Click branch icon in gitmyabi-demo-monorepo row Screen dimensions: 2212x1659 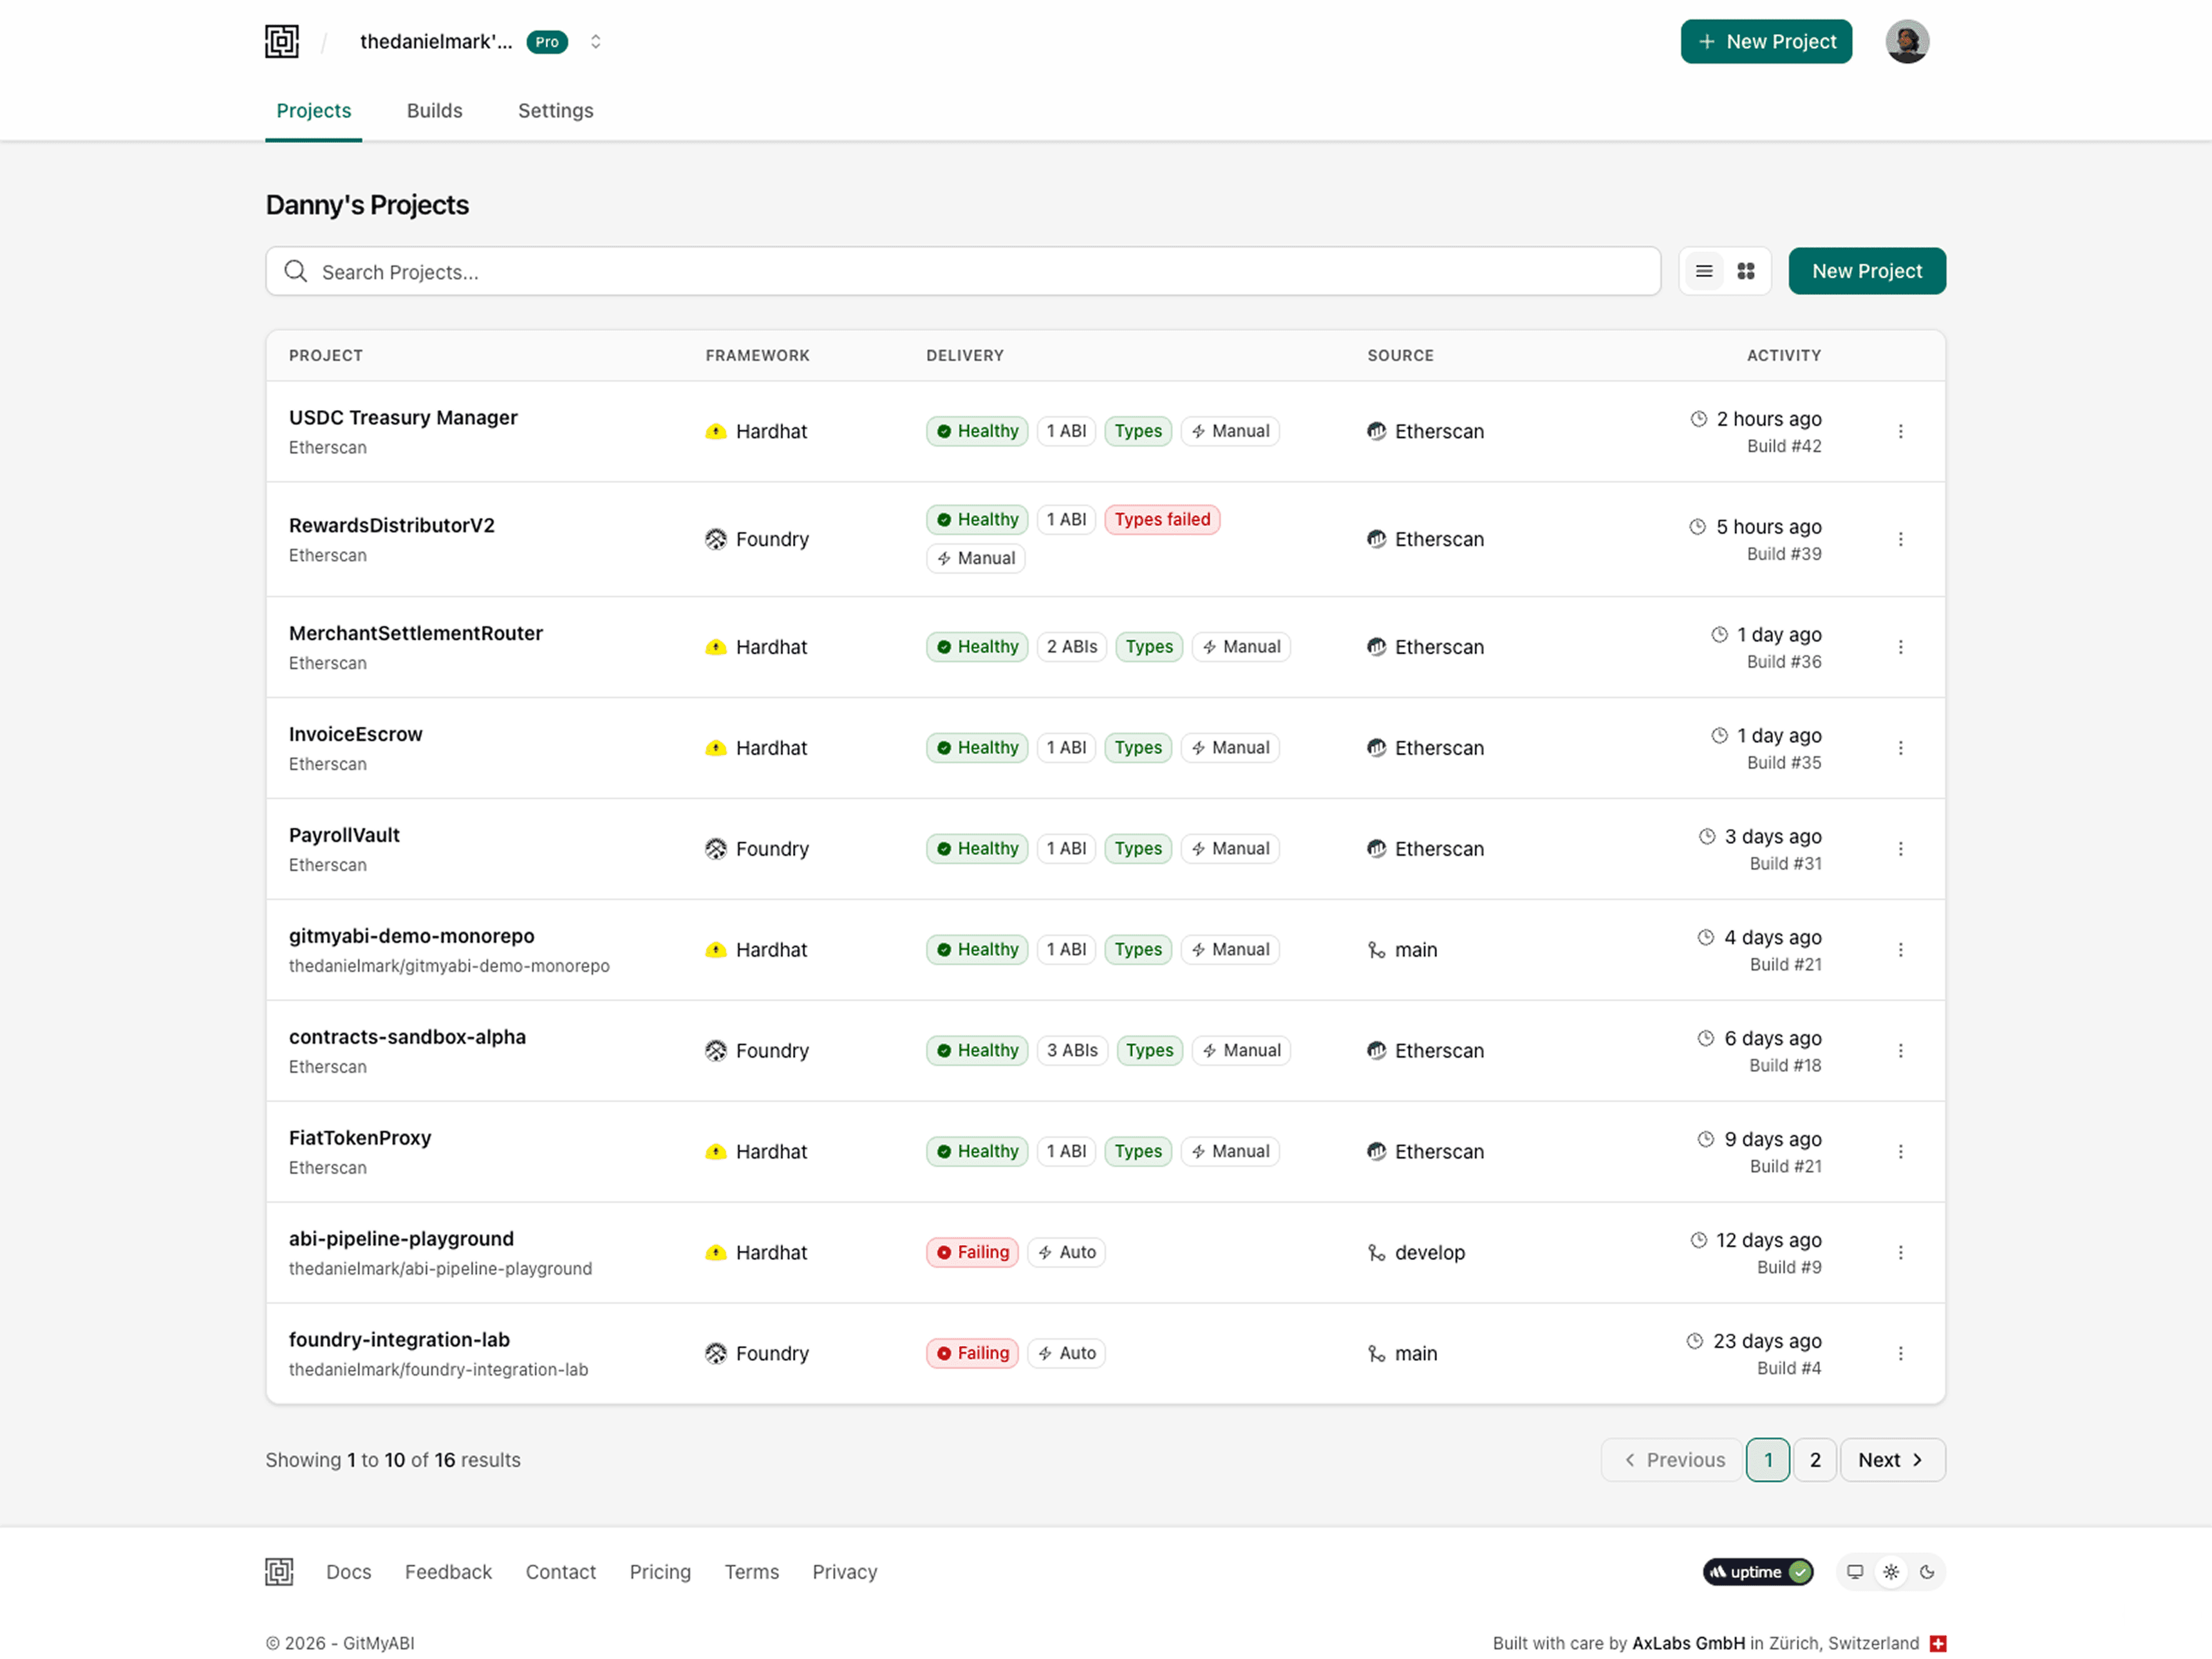1377,950
